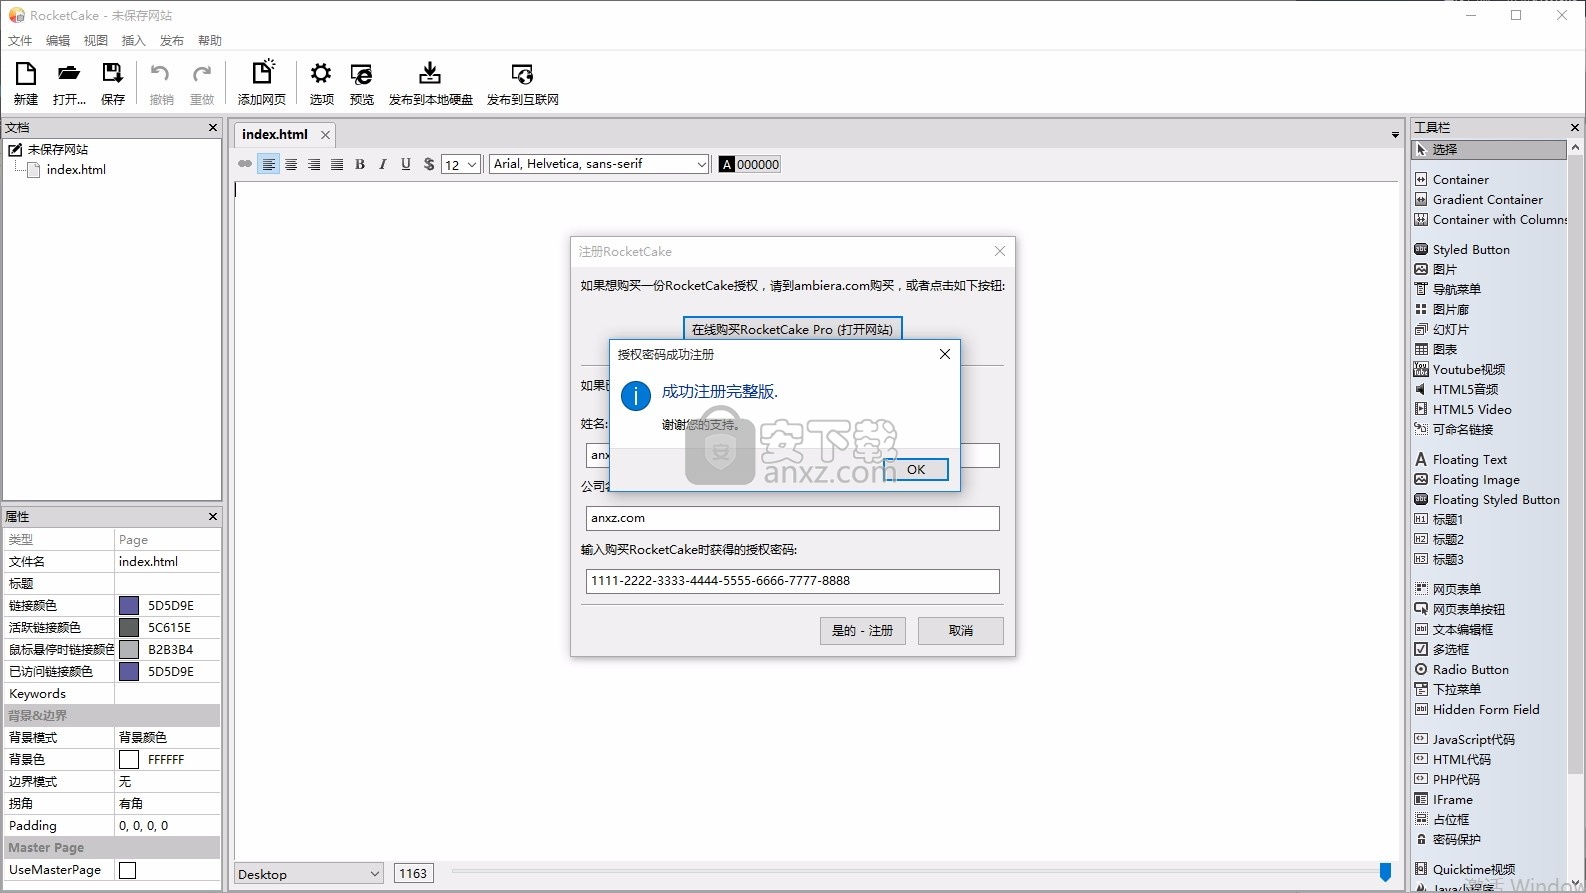Toggle the UseMasterPage checkbox
This screenshot has width=1586, height=893.
[x=127, y=870]
